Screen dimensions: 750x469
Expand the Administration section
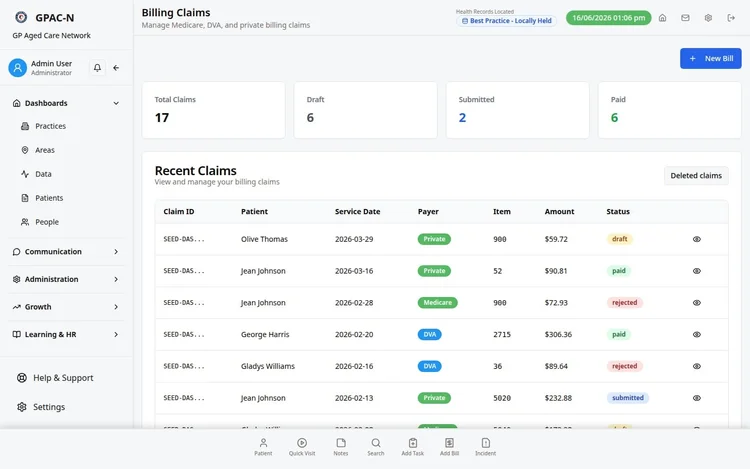click(66, 279)
